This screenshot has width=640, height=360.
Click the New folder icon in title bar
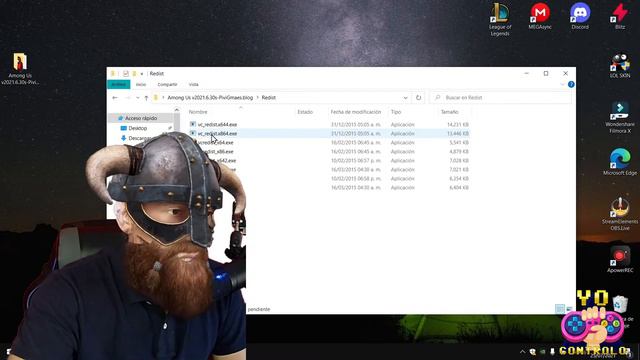point(134,73)
